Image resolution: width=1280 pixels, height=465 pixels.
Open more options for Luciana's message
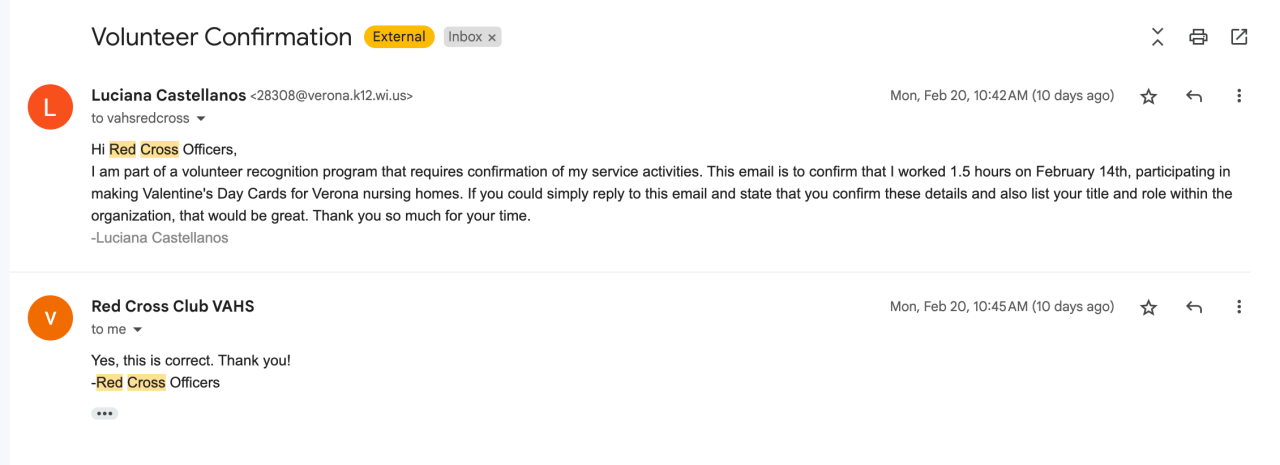coord(1239,96)
